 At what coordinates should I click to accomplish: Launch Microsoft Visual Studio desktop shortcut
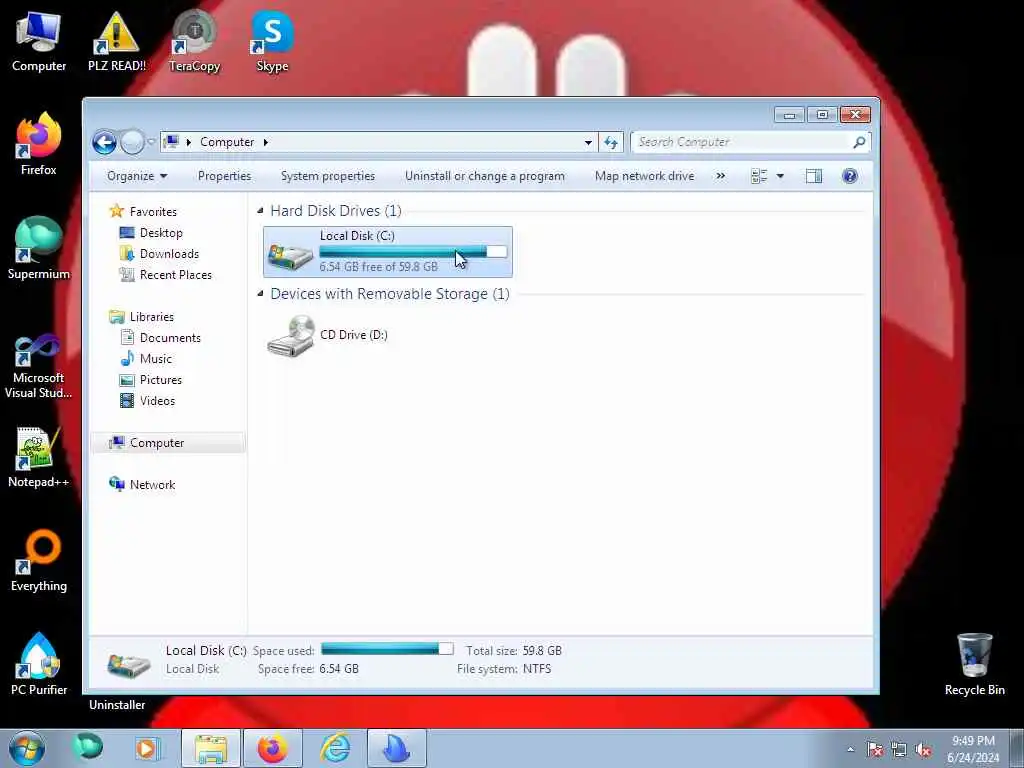(x=39, y=367)
